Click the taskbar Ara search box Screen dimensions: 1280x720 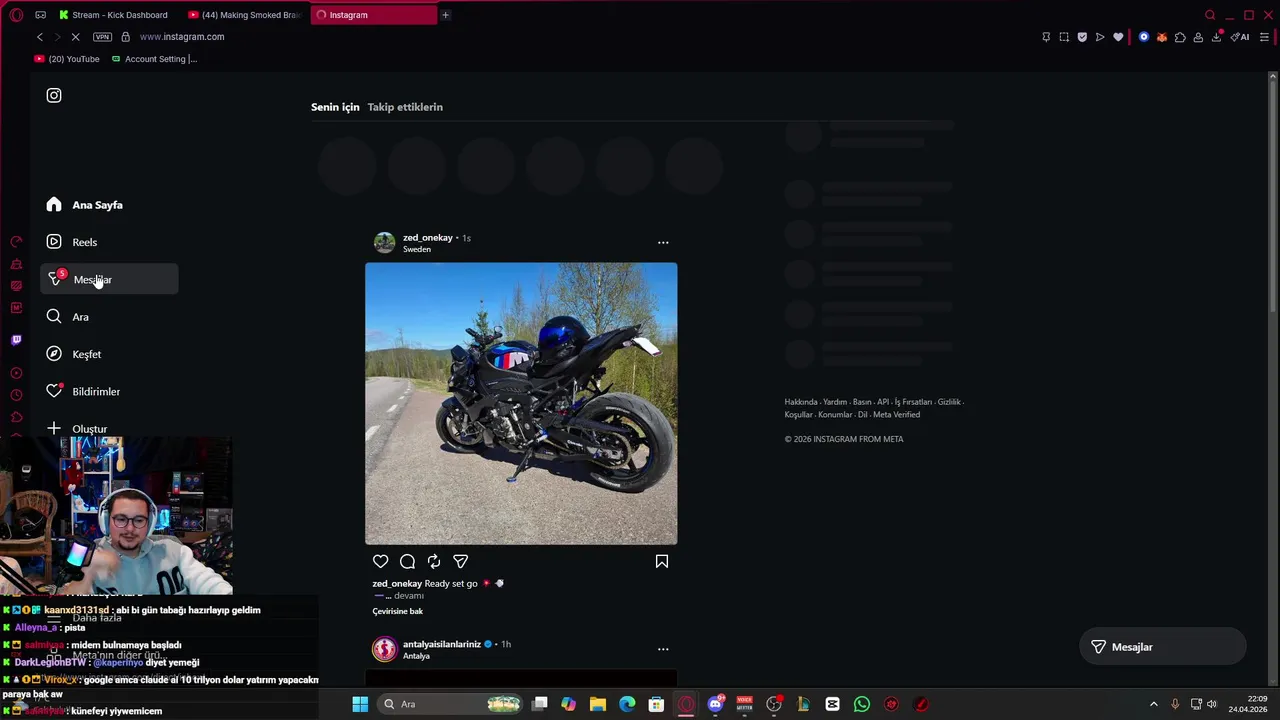[452, 704]
